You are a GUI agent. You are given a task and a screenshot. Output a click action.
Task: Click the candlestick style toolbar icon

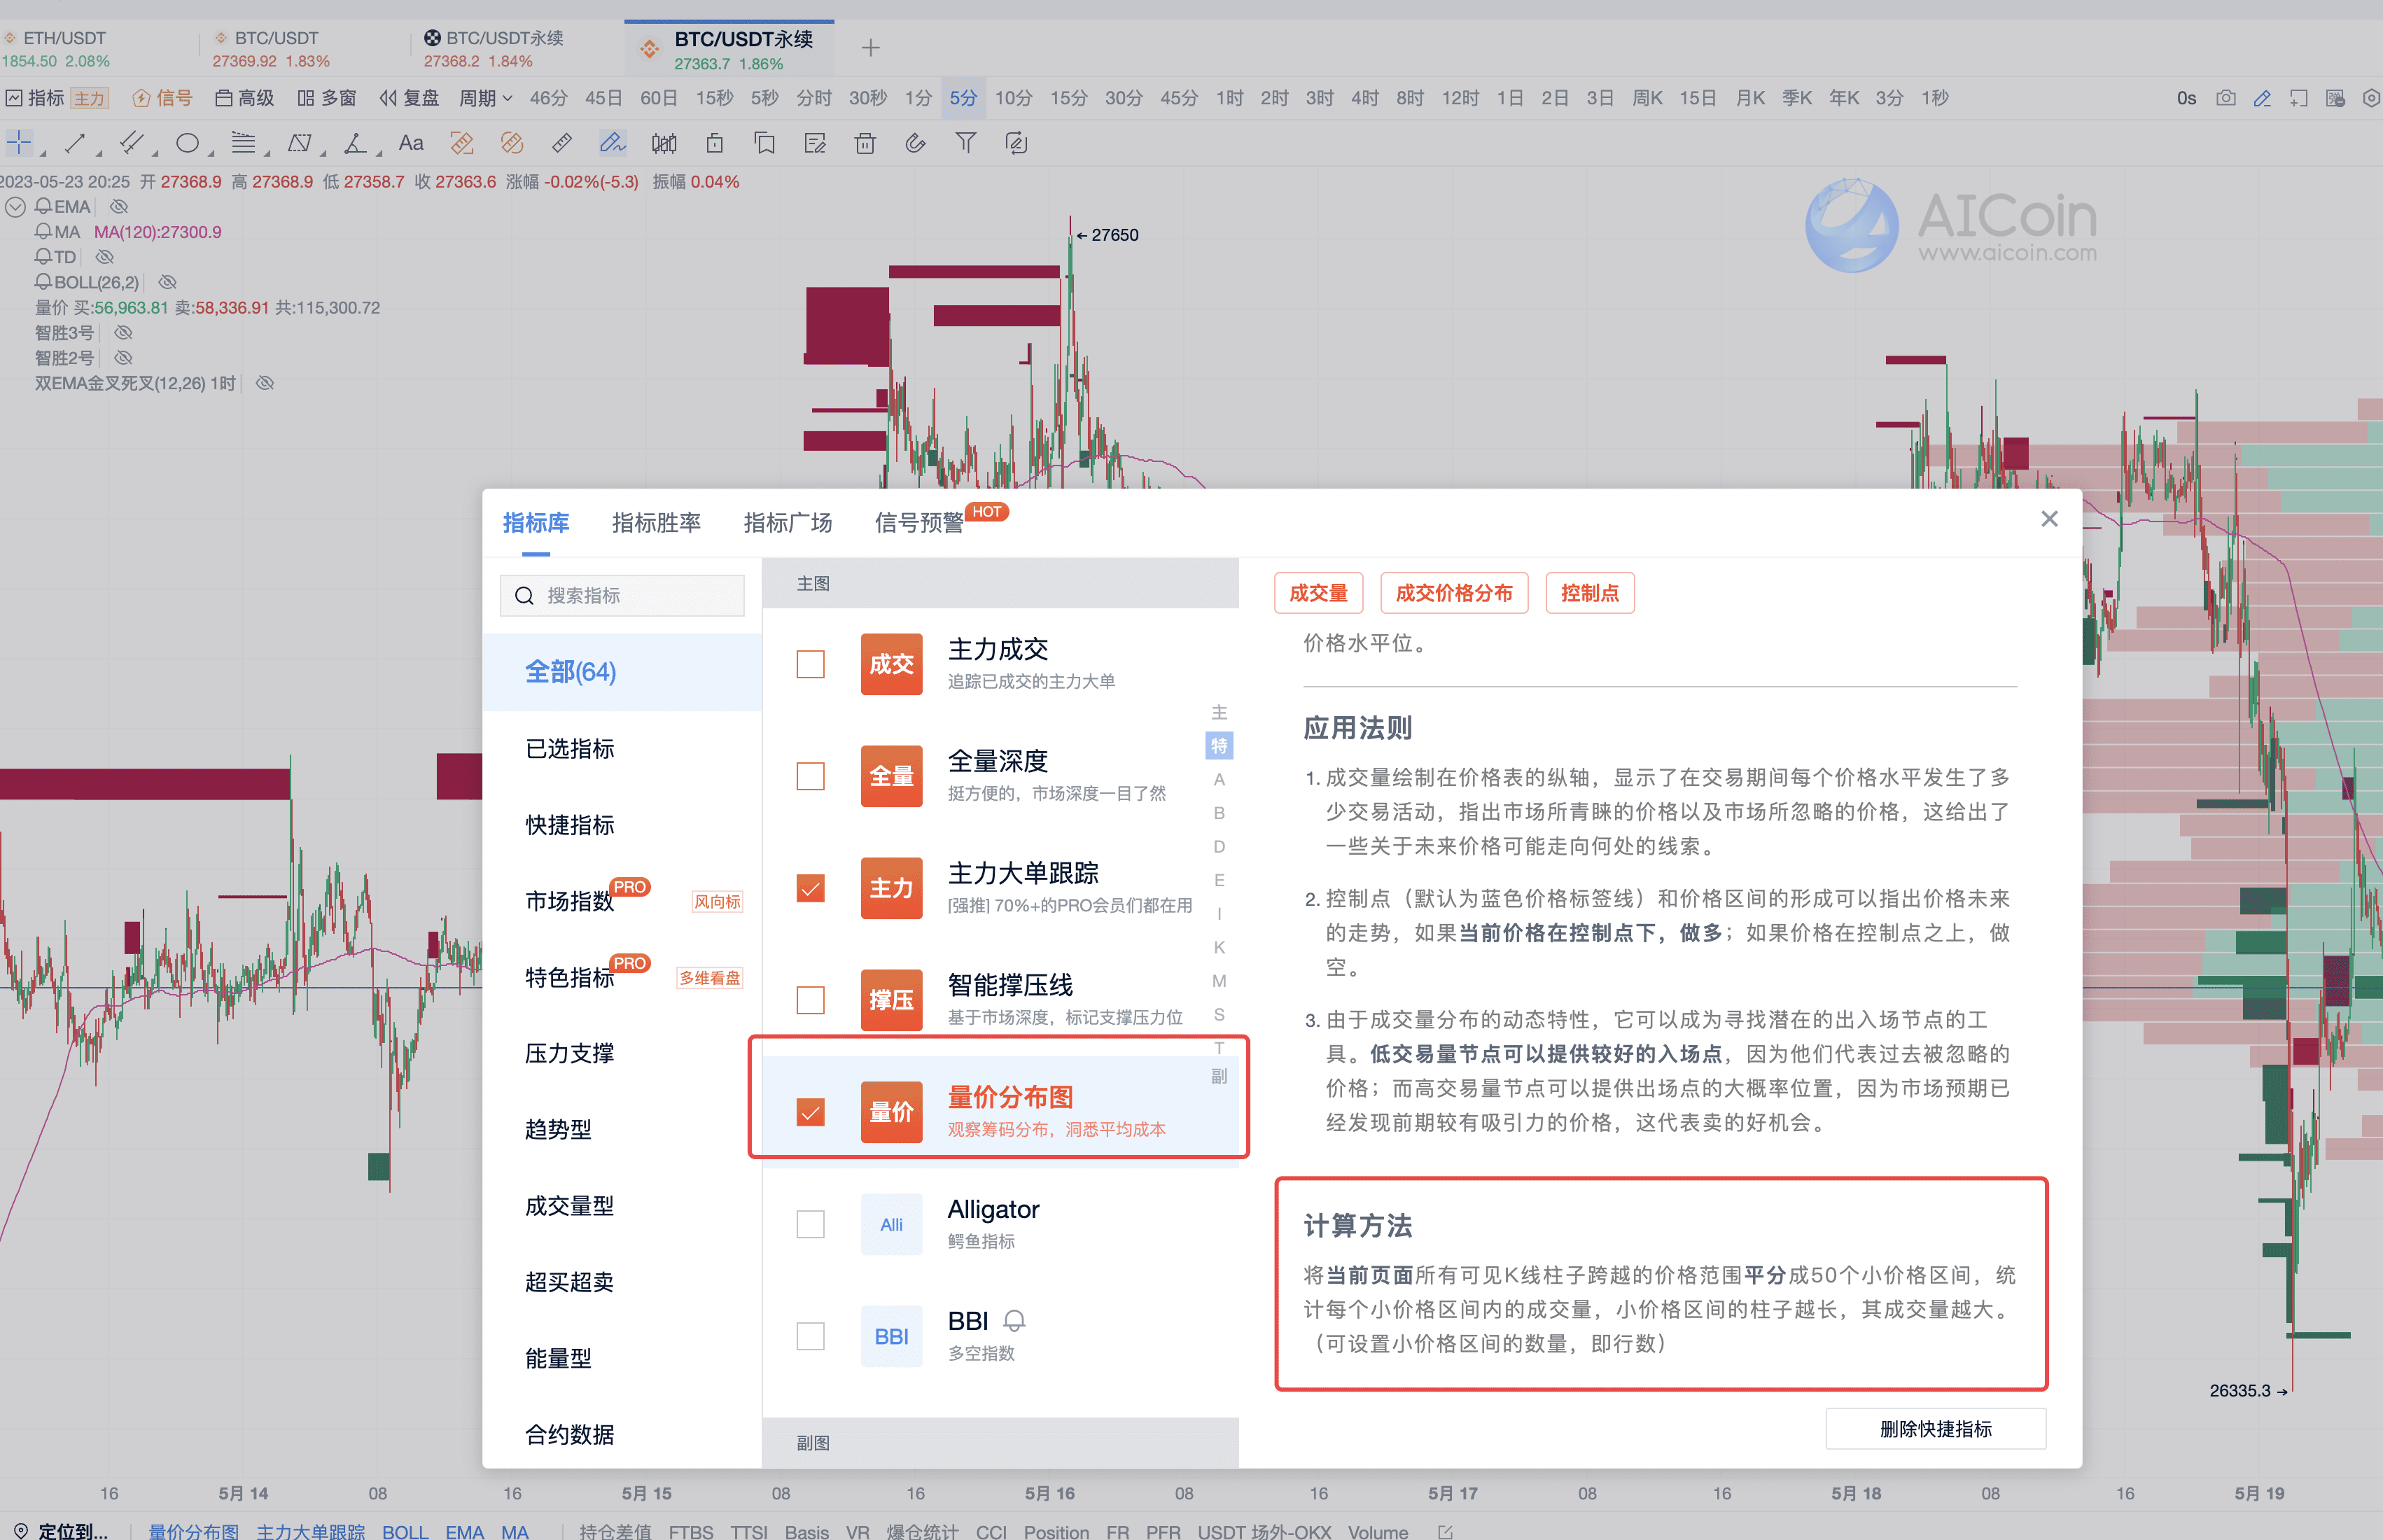(x=664, y=143)
